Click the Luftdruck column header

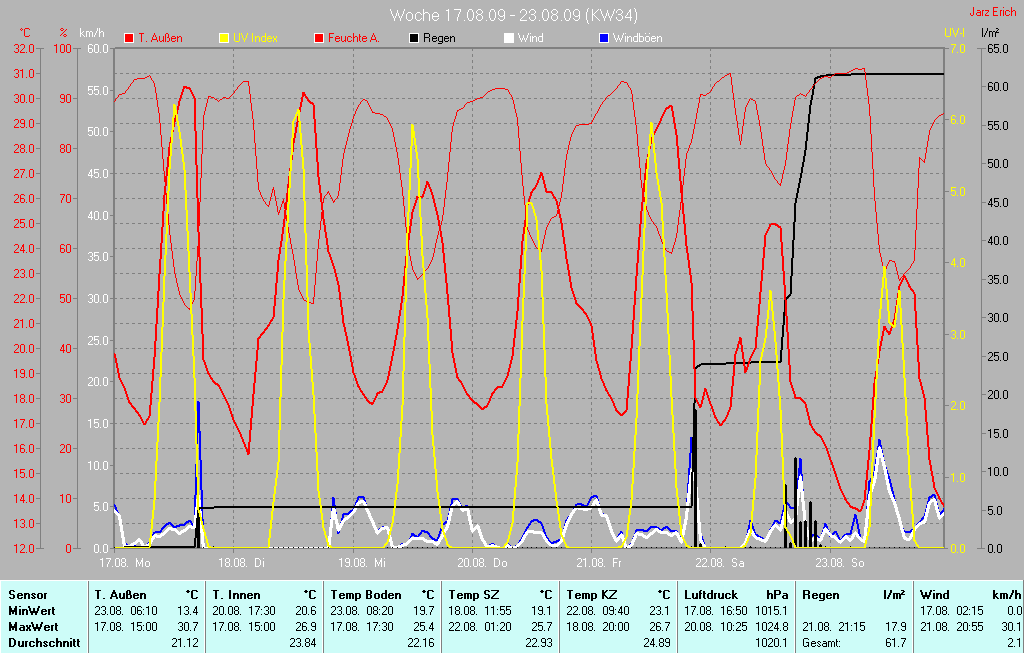tap(711, 595)
